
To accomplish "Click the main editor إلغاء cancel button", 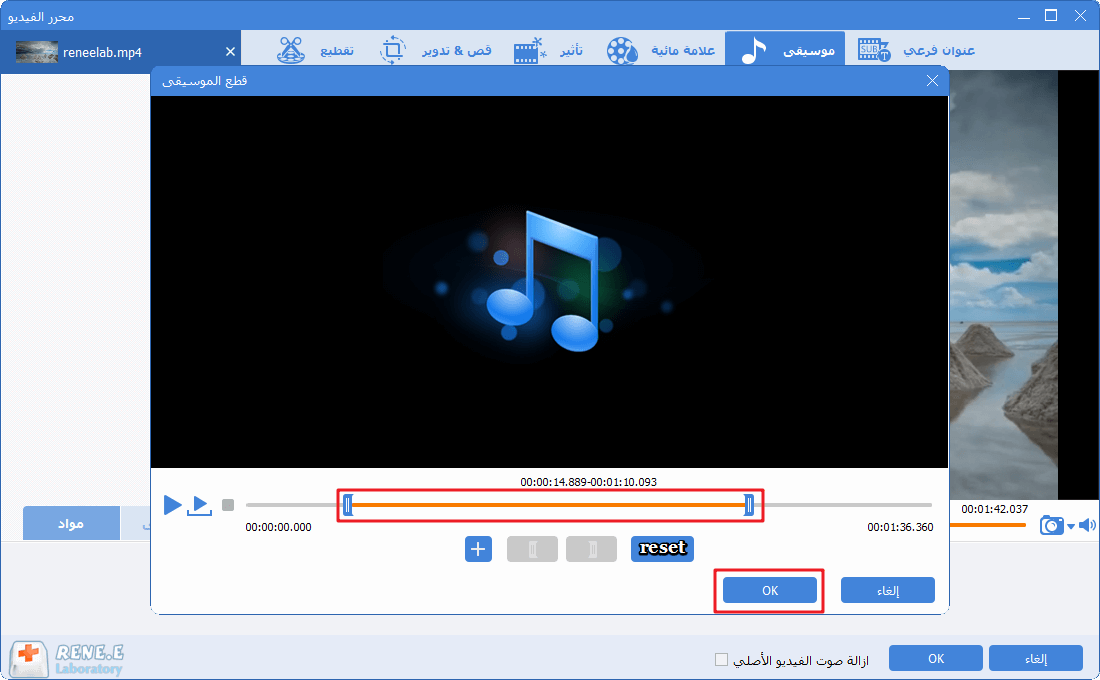I will pos(1036,658).
